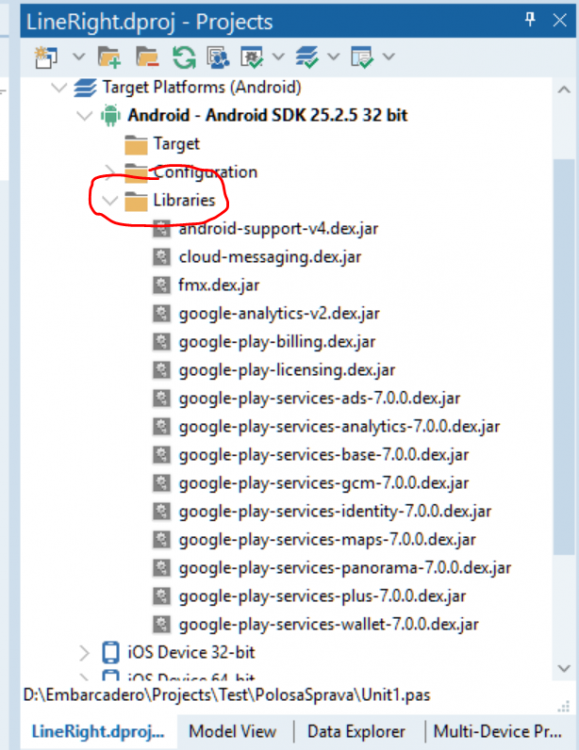Screen dimensions: 579x750
Task: Click the iOS Device 32-bit phone icon
Action: (x=111, y=652)
